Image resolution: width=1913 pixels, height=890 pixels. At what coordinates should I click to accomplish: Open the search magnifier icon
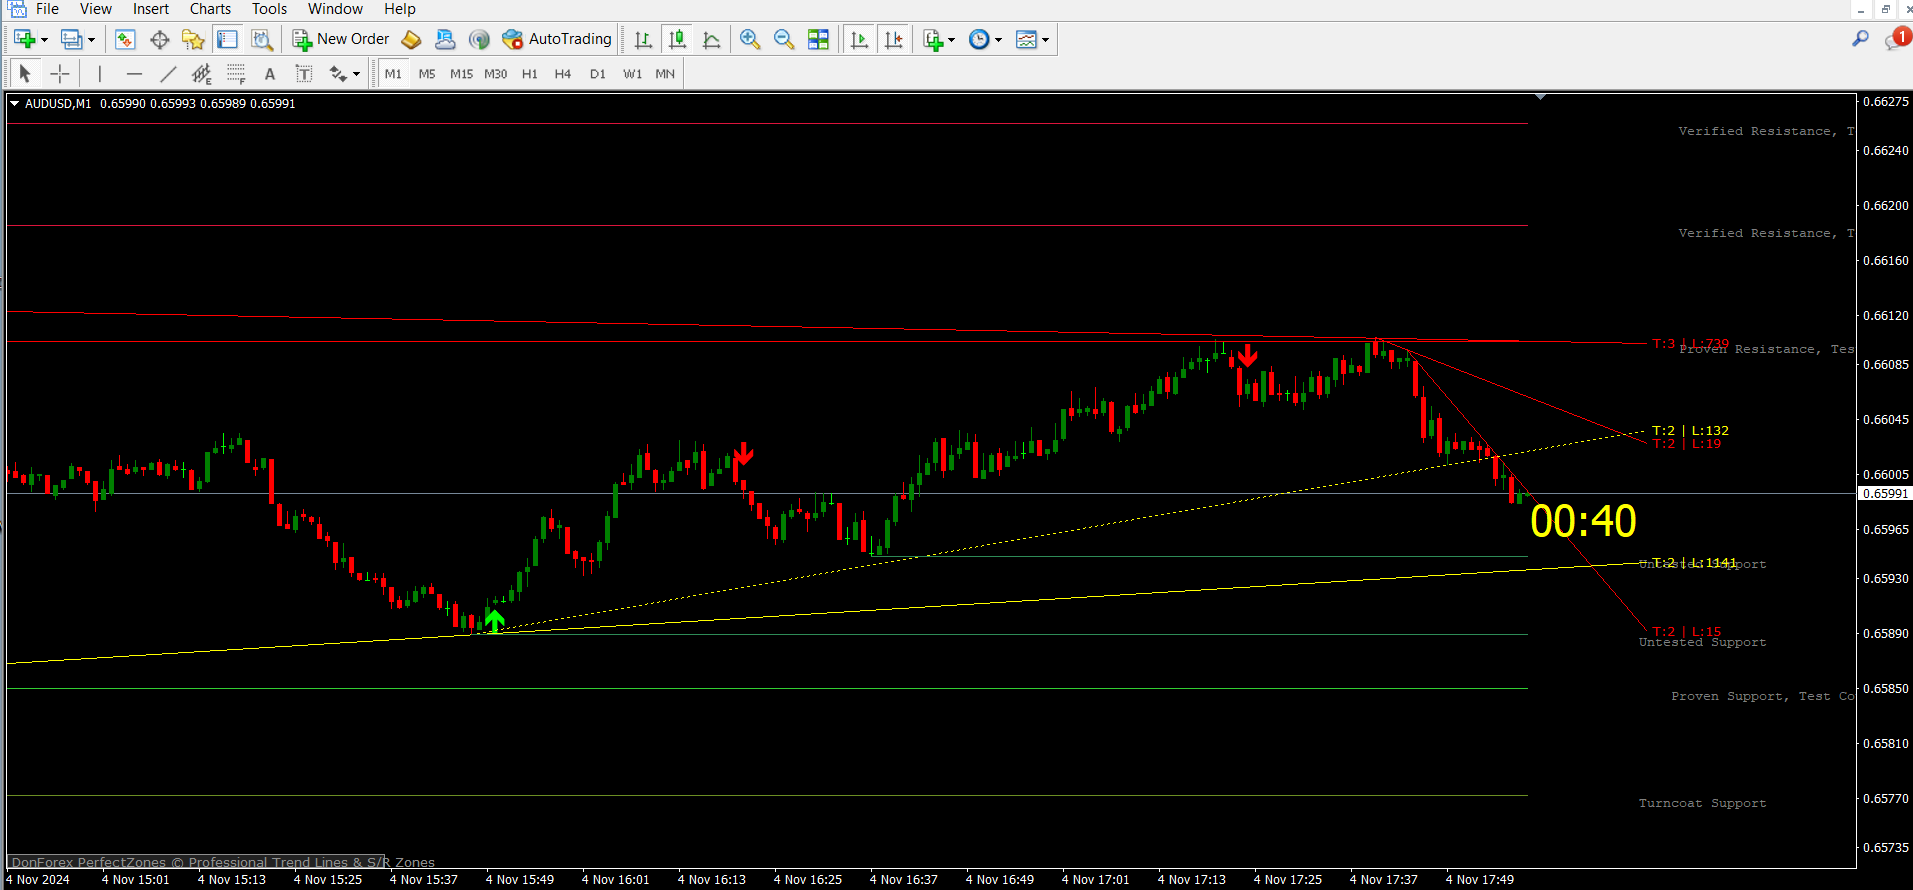point(1860,39)
